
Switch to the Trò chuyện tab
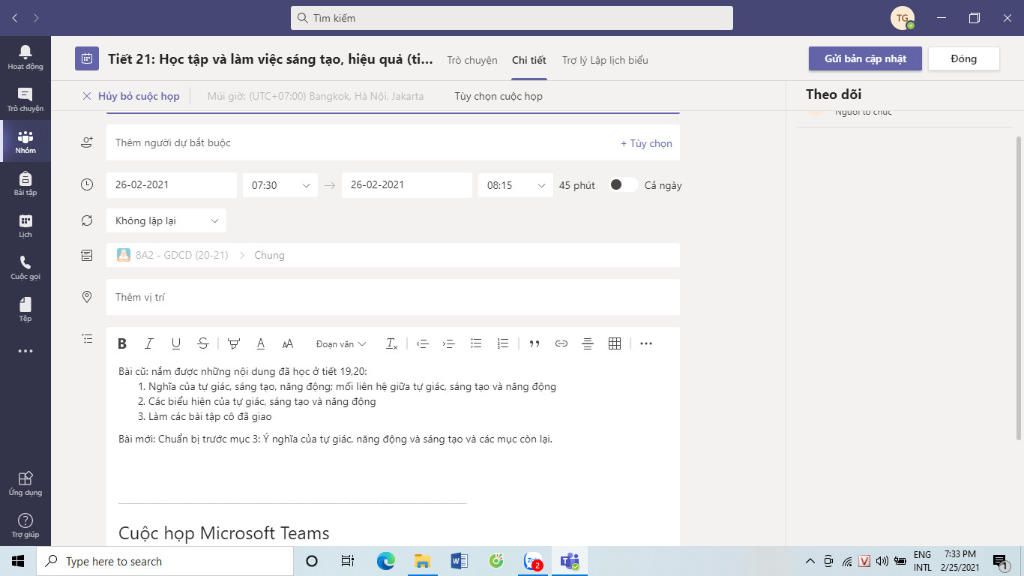coord(472,60)
